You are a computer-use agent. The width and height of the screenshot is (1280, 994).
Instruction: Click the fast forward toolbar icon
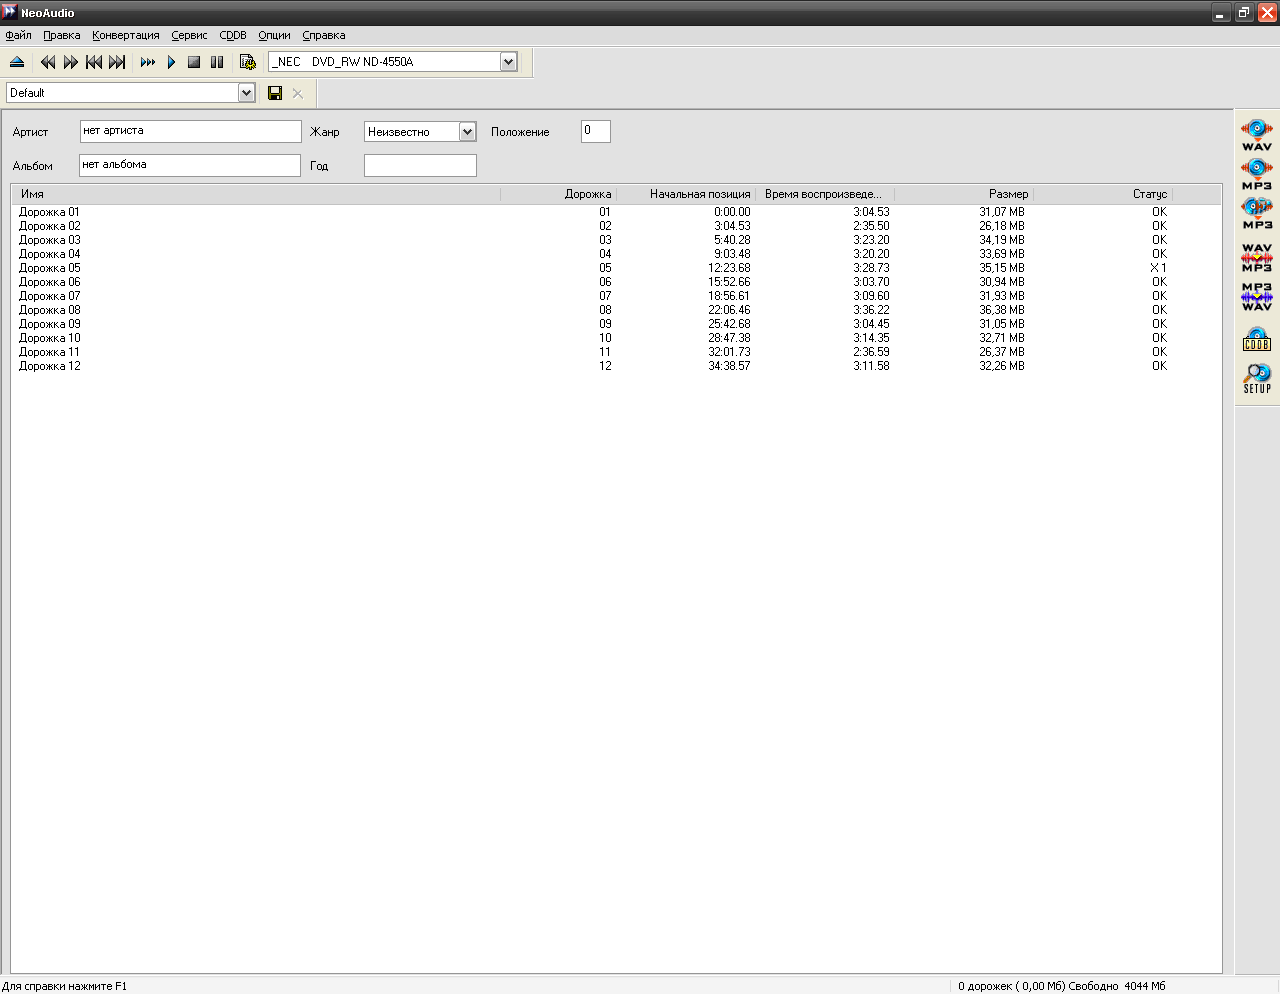pyautogui.click(x=71, y=62)
